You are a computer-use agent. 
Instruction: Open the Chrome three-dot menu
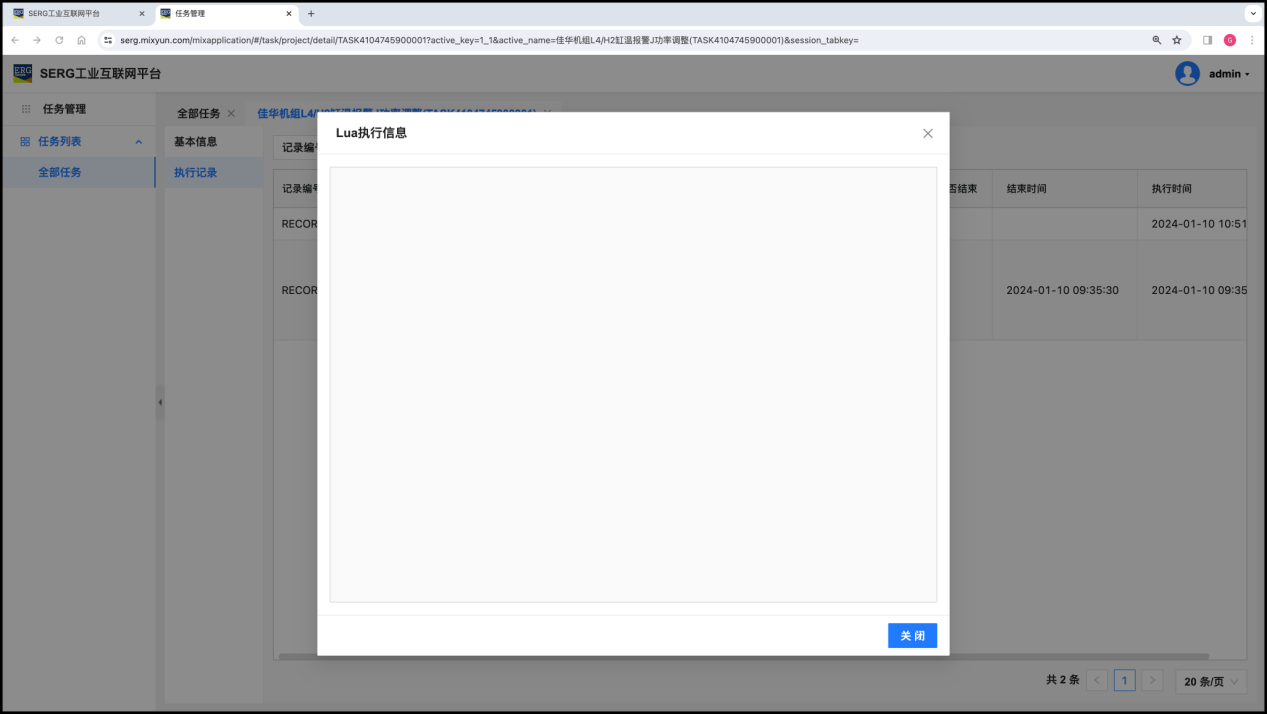1252,40
